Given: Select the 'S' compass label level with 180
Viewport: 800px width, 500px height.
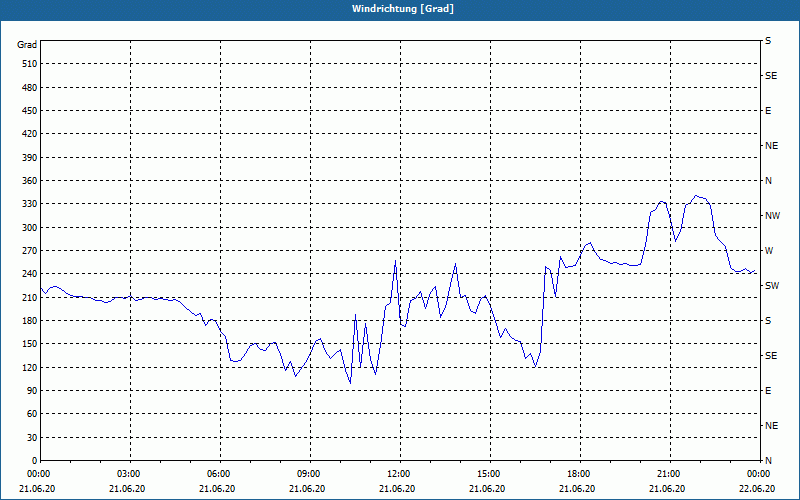Looking at the screenshot, I should [768, 321].
